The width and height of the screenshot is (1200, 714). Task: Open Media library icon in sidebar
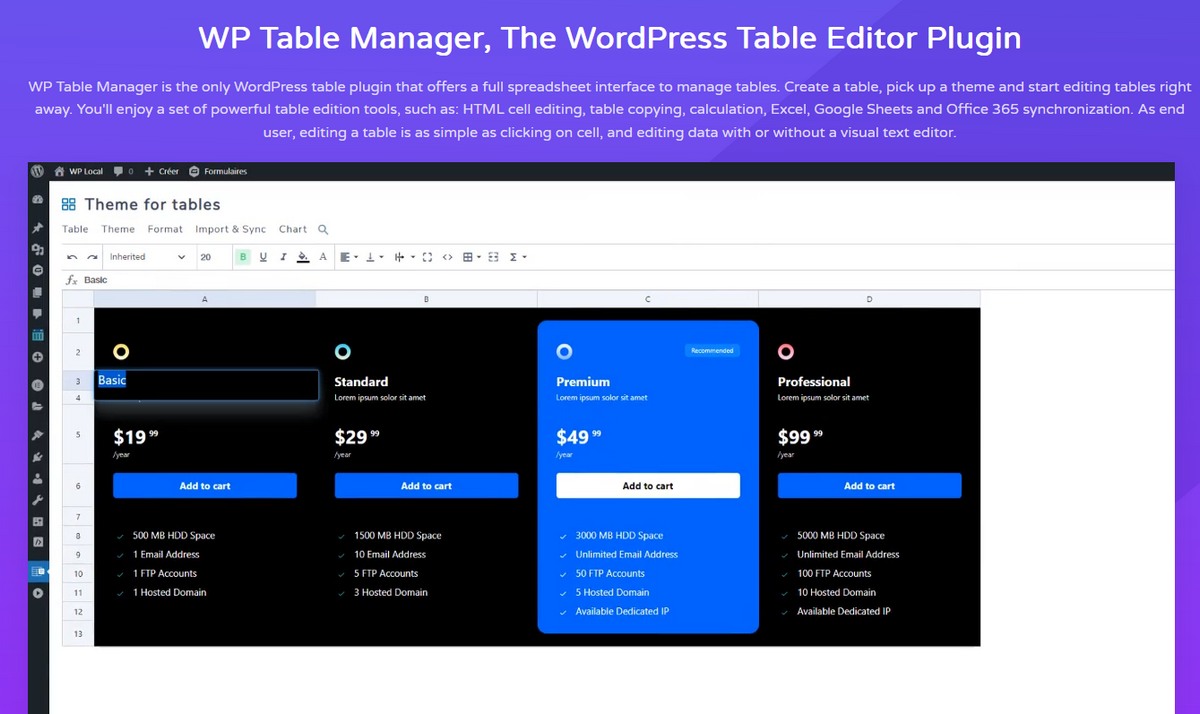(x=38, y=249)
